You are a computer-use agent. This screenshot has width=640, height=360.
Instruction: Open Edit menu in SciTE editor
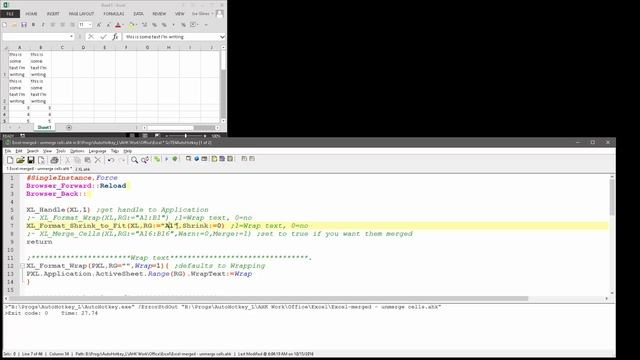19,151
